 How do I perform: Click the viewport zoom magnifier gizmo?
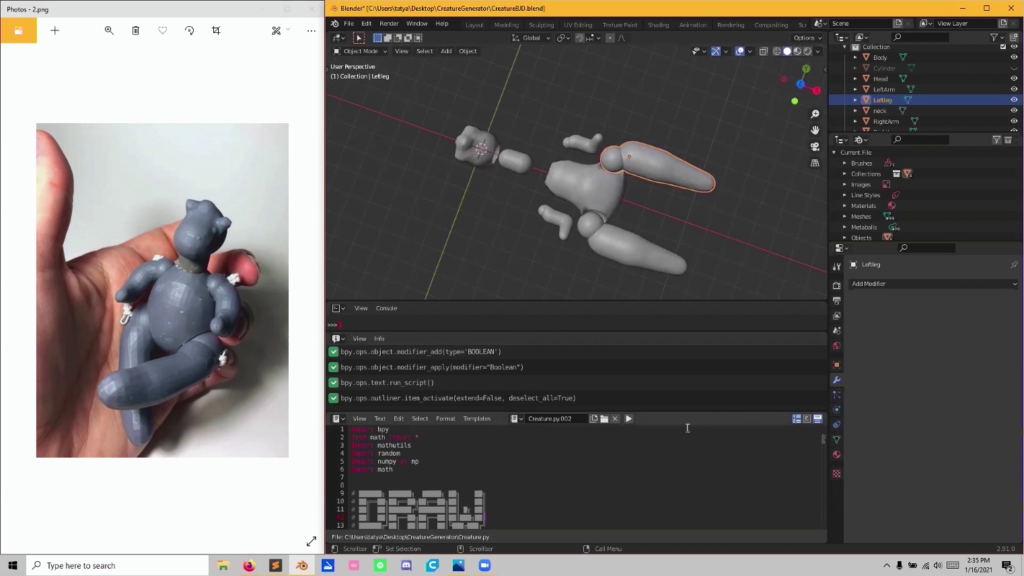[x=815, y=114]
